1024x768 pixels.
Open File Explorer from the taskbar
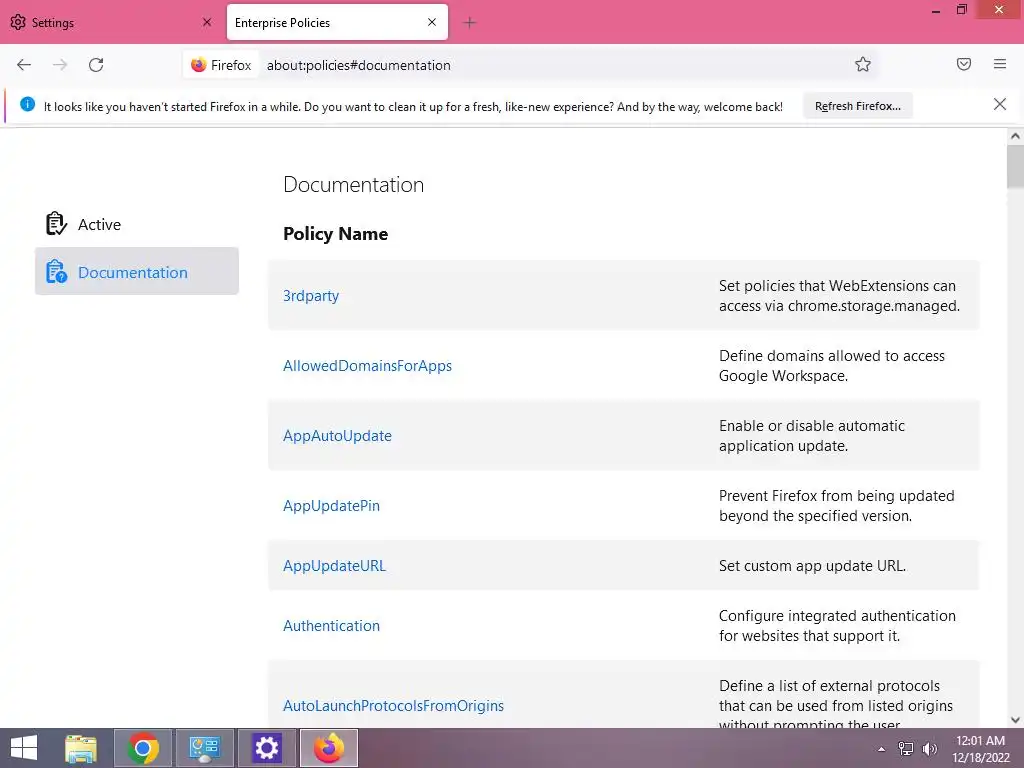coord(81,748)
